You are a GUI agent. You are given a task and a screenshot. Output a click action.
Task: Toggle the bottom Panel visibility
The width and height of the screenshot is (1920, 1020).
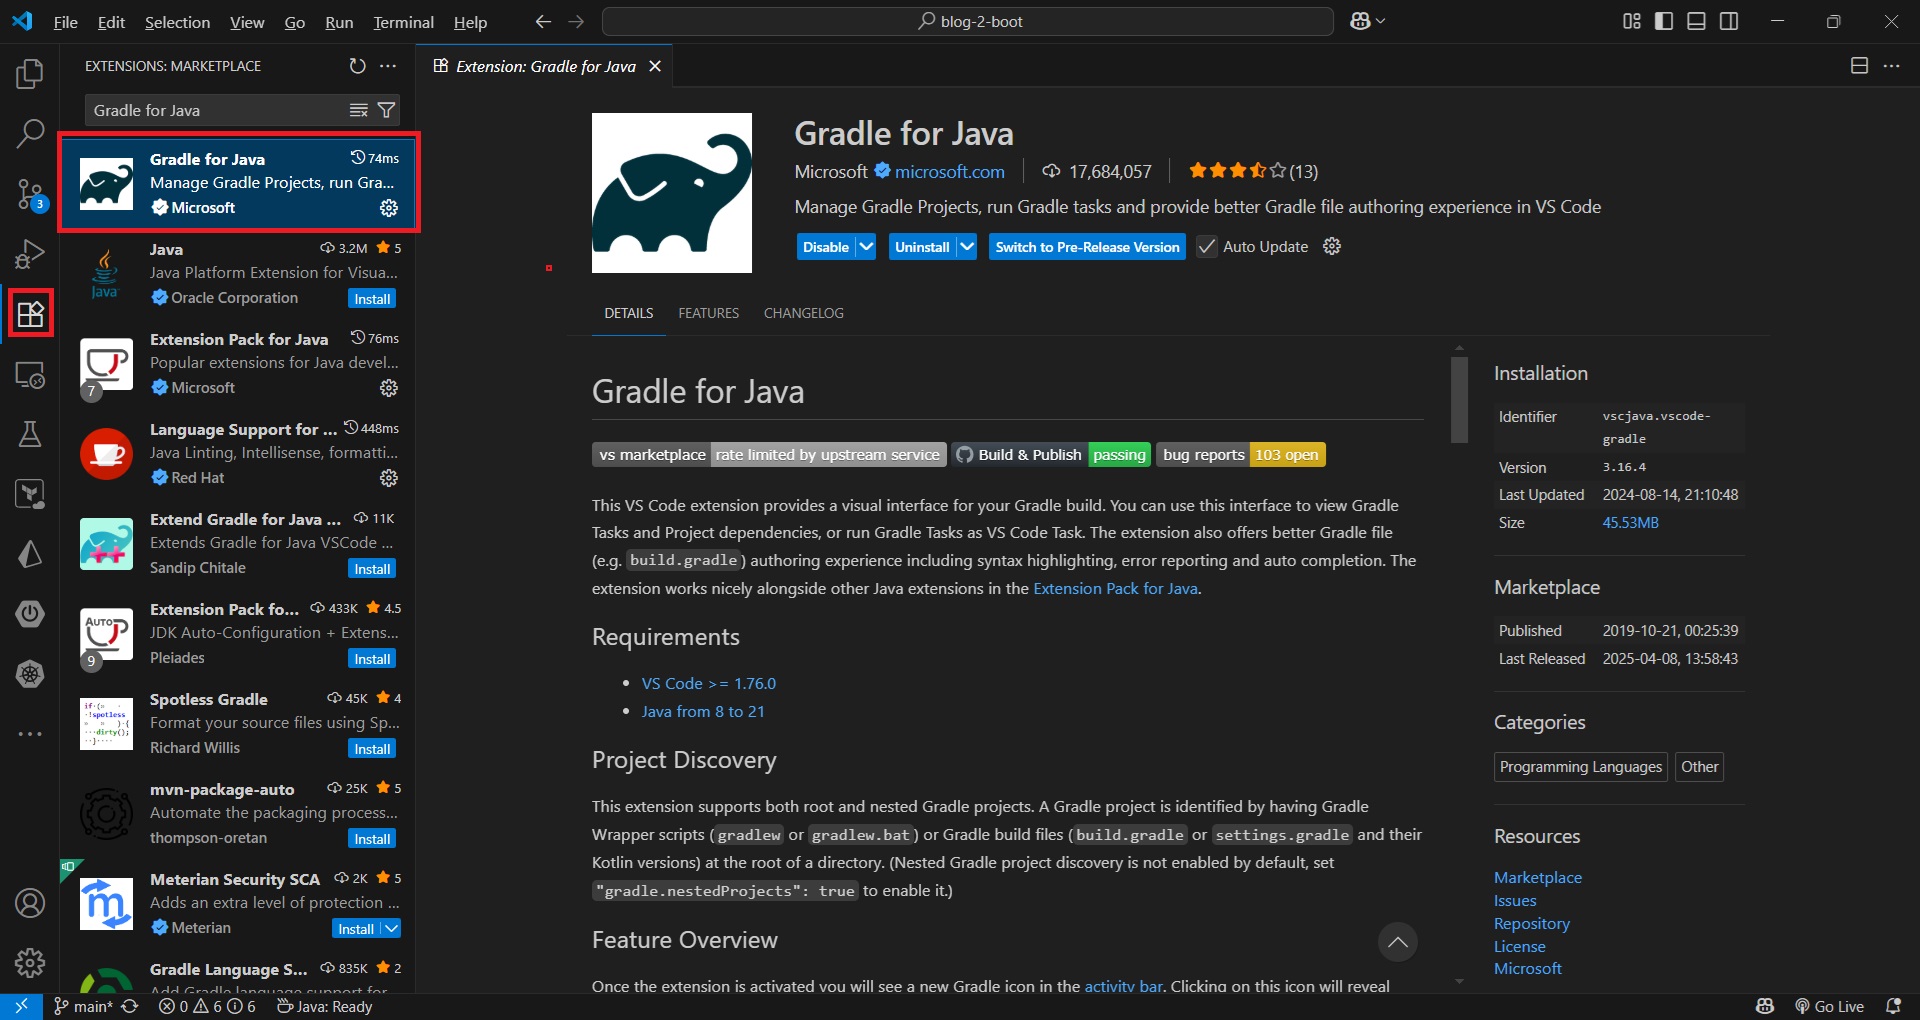tap(1696, 21)
